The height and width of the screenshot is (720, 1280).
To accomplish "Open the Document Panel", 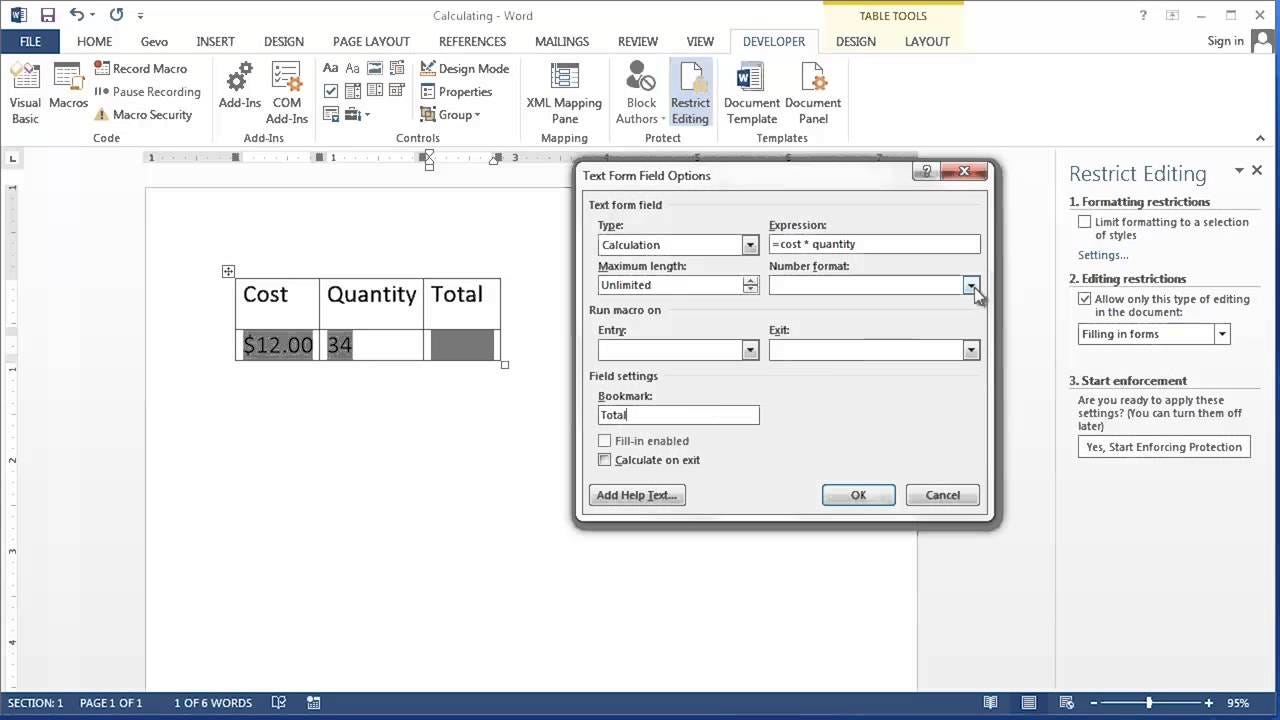I will pos(813,93).
